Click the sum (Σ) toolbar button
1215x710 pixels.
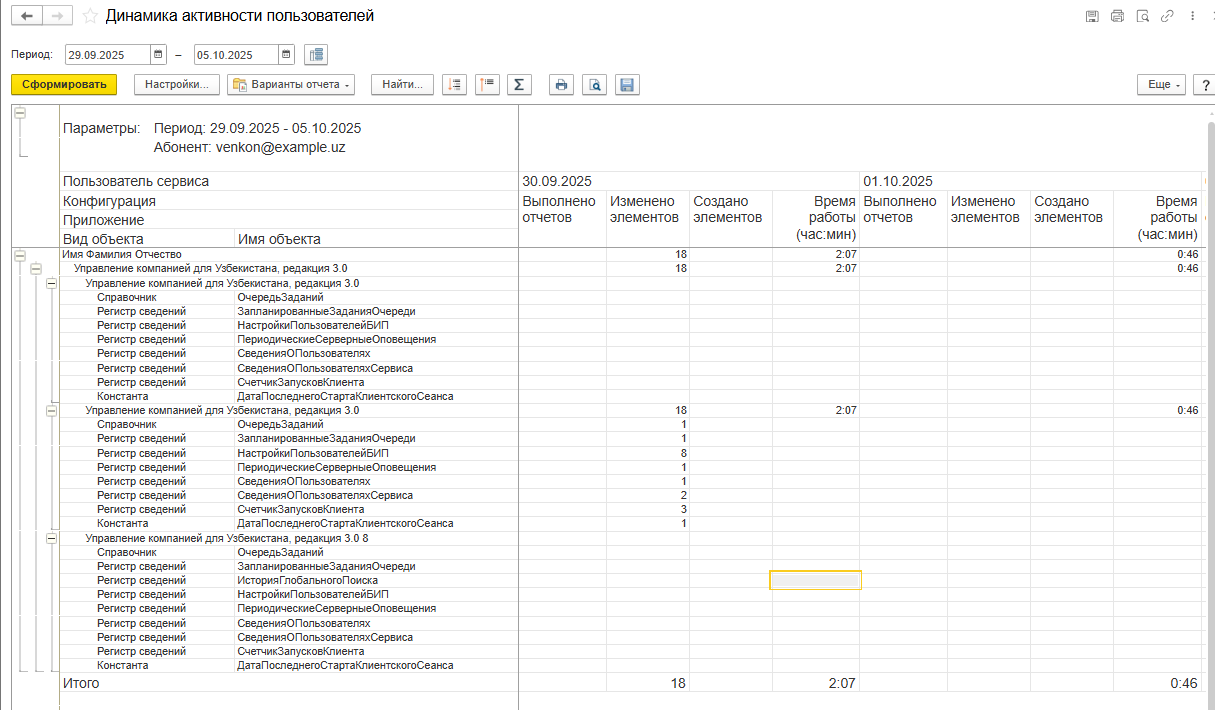pyautogui.click(x=518, y=85)
